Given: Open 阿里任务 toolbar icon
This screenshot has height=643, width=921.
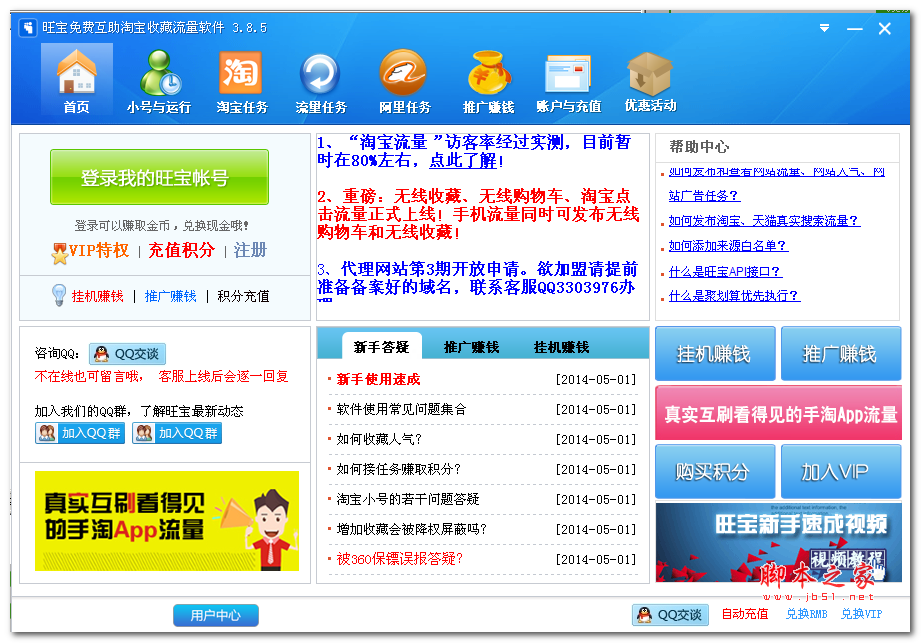Looking at the screenshot, I should (x=404, y=80).
